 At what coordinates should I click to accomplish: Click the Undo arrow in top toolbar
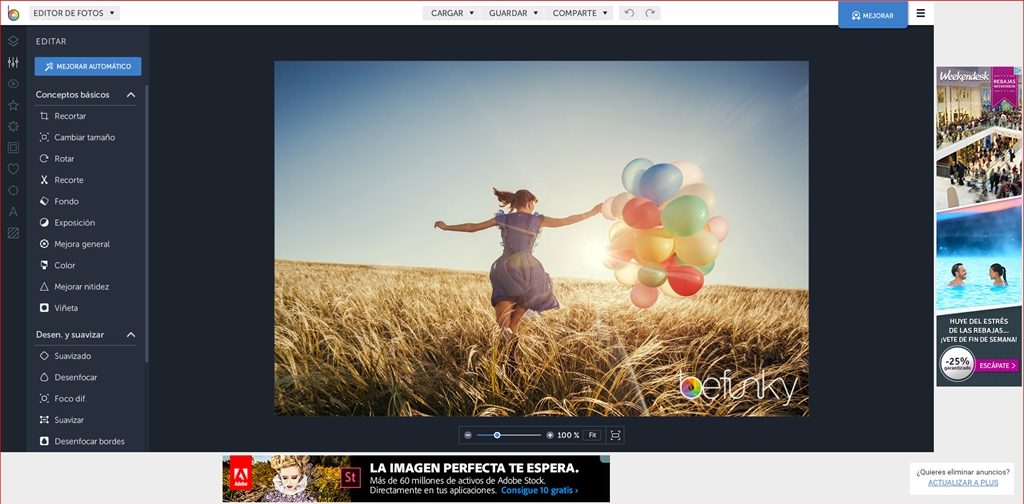629,13
